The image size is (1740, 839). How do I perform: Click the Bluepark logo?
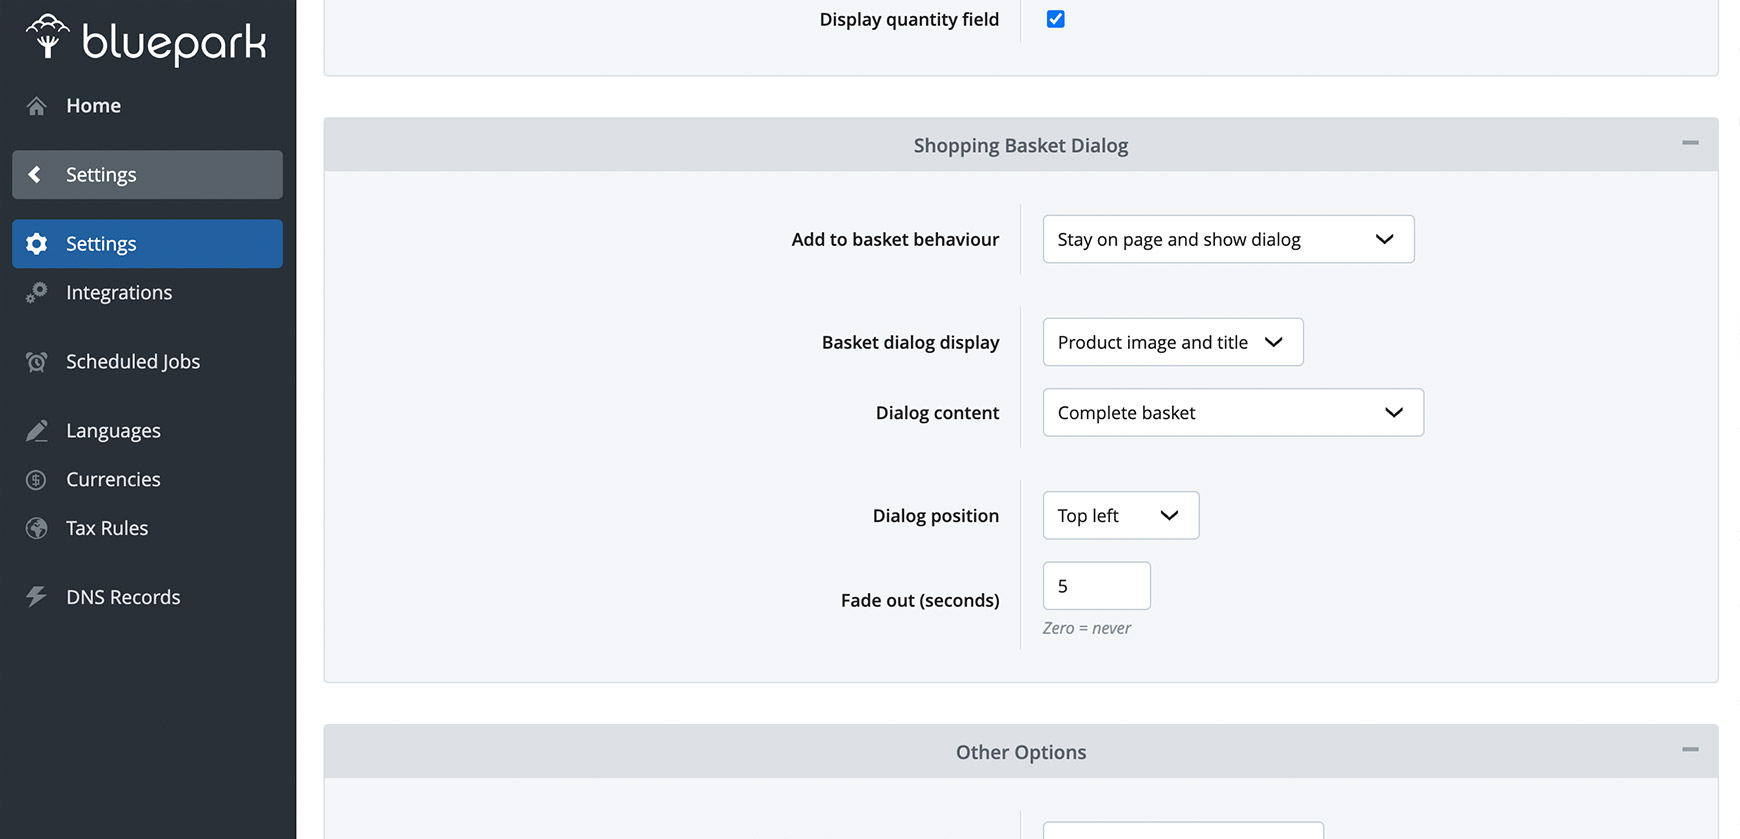point(146,40)
